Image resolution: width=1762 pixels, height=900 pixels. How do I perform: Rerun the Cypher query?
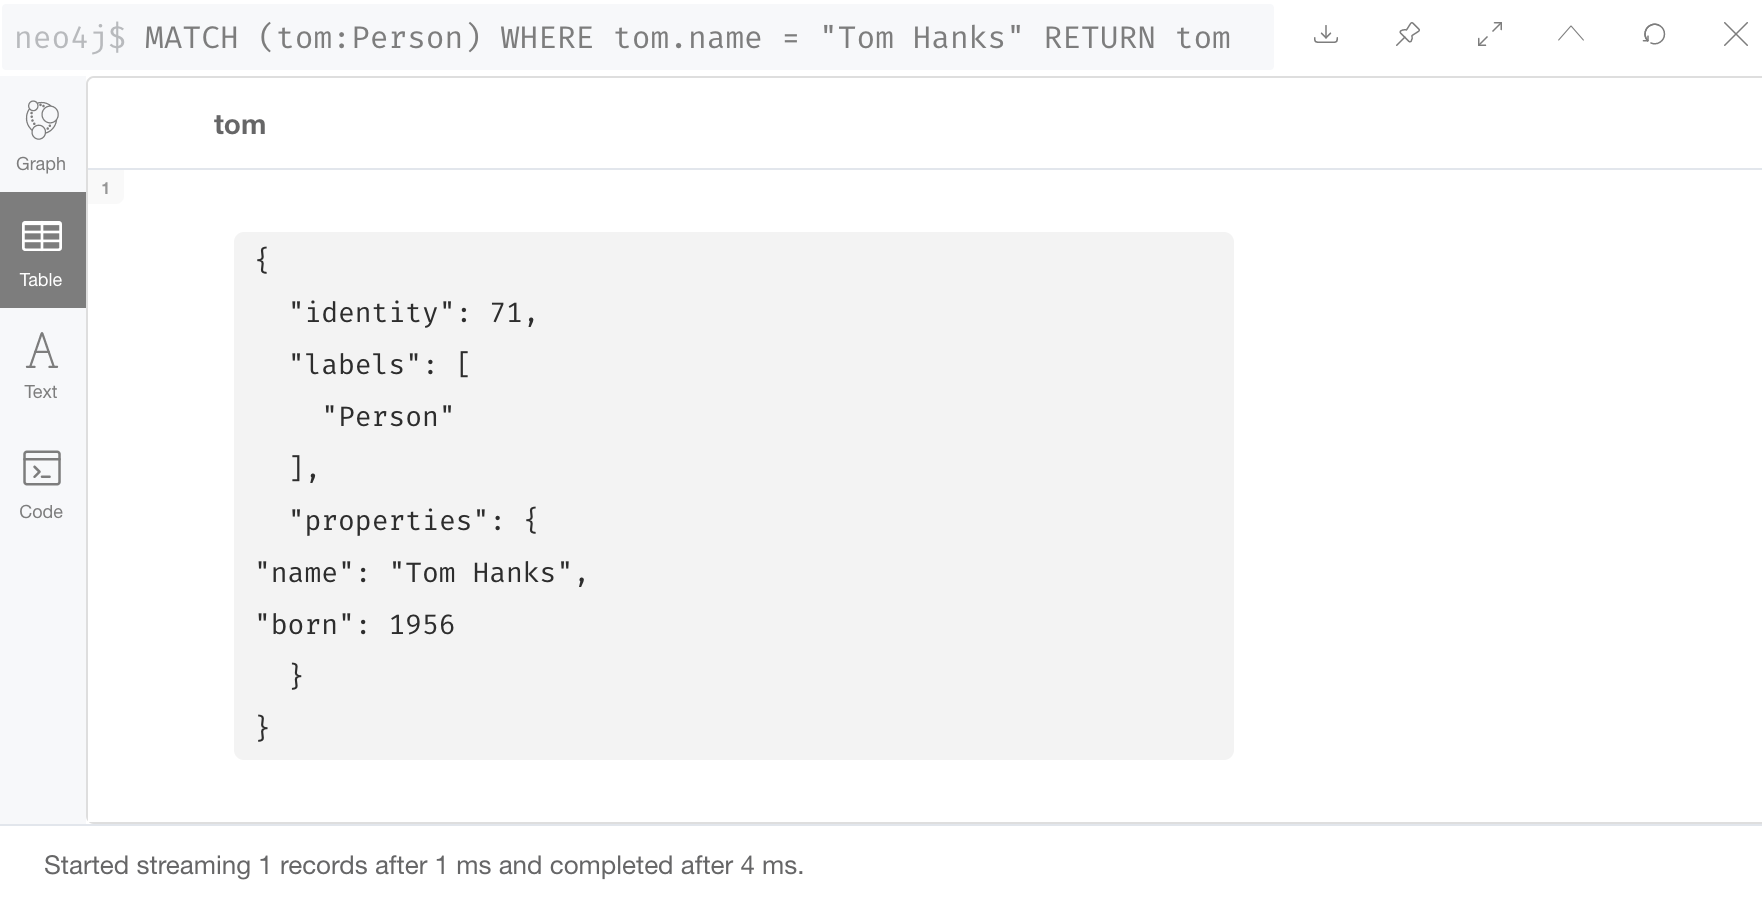pos(1654,35)
